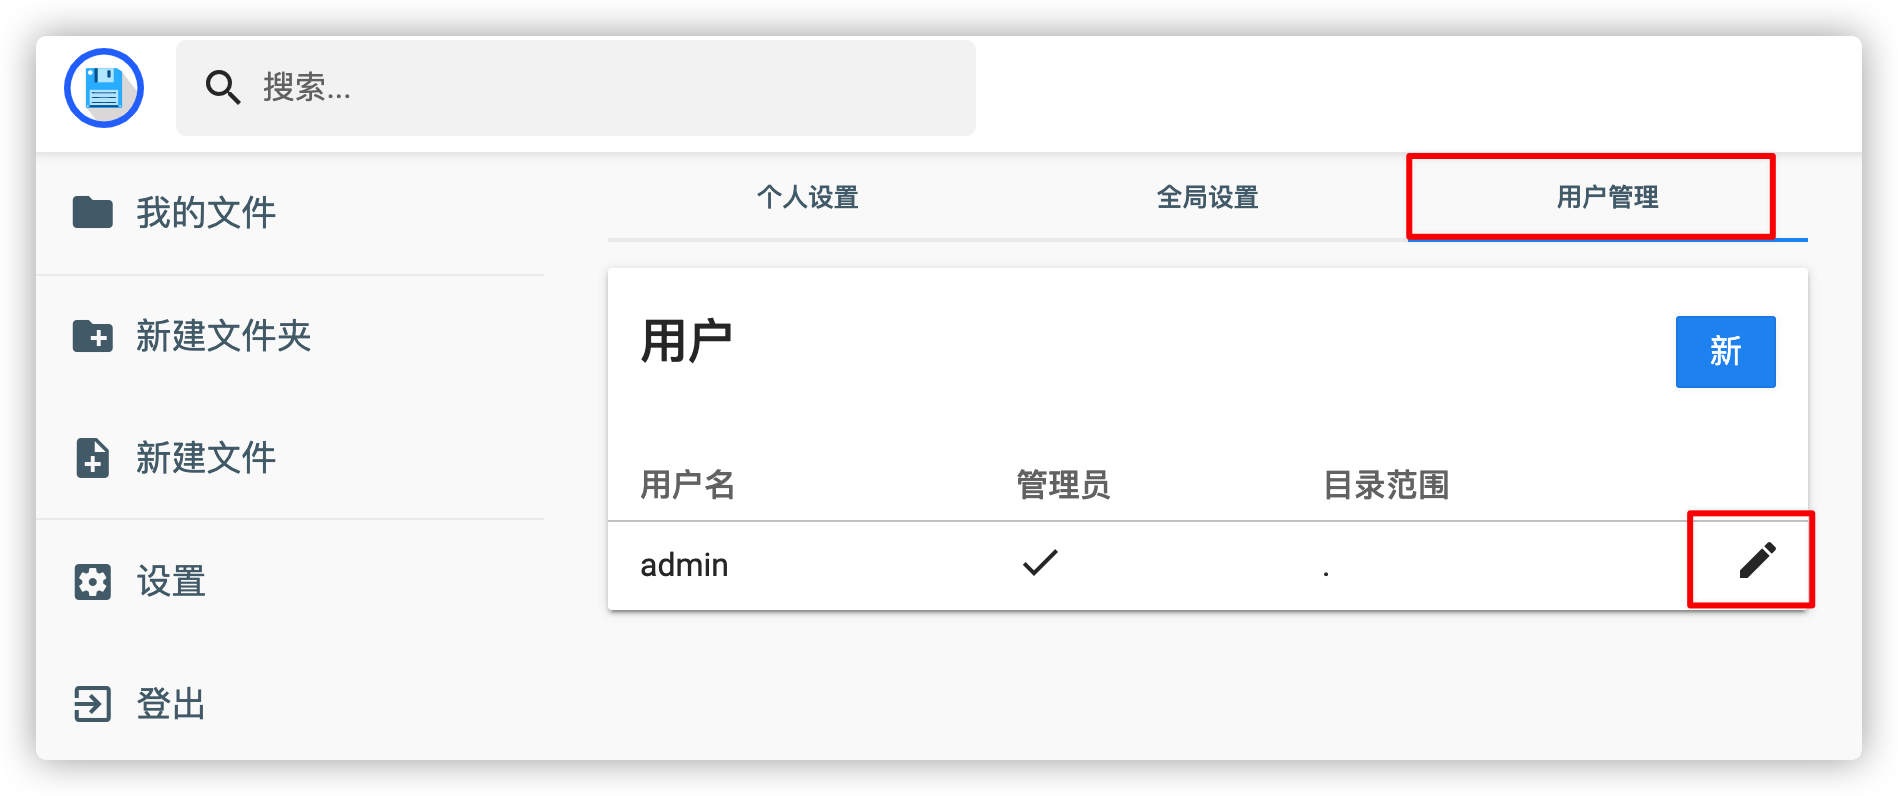Click the new file plus icon
The width and height of the screenshot is (1898, 796).
point(93,458)
